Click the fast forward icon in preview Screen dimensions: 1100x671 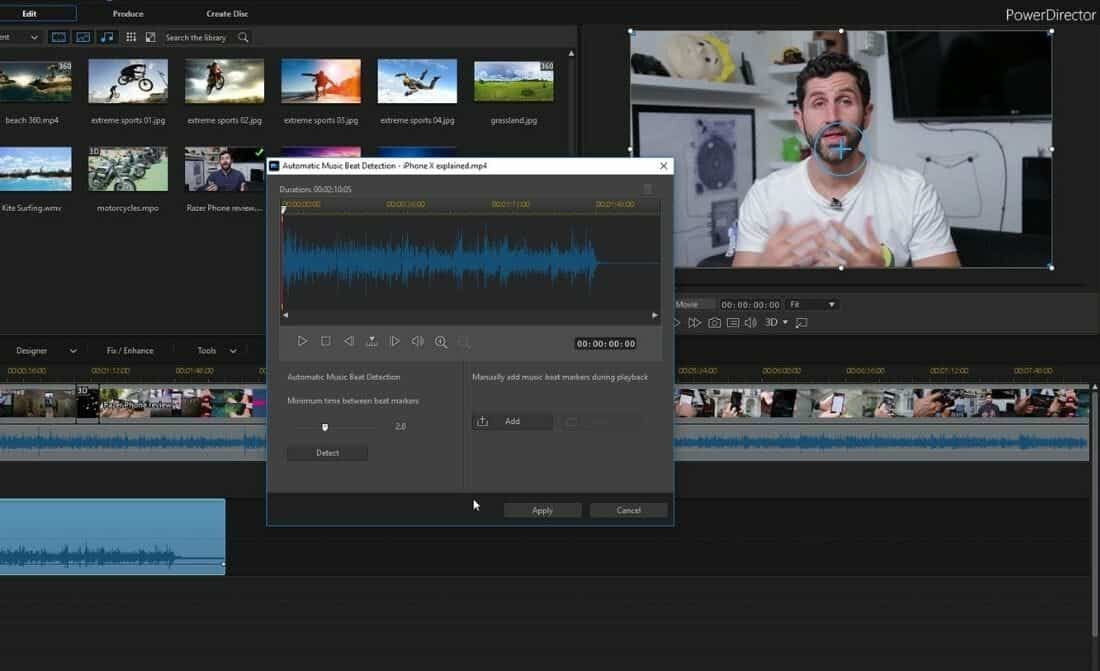point(694,323)
